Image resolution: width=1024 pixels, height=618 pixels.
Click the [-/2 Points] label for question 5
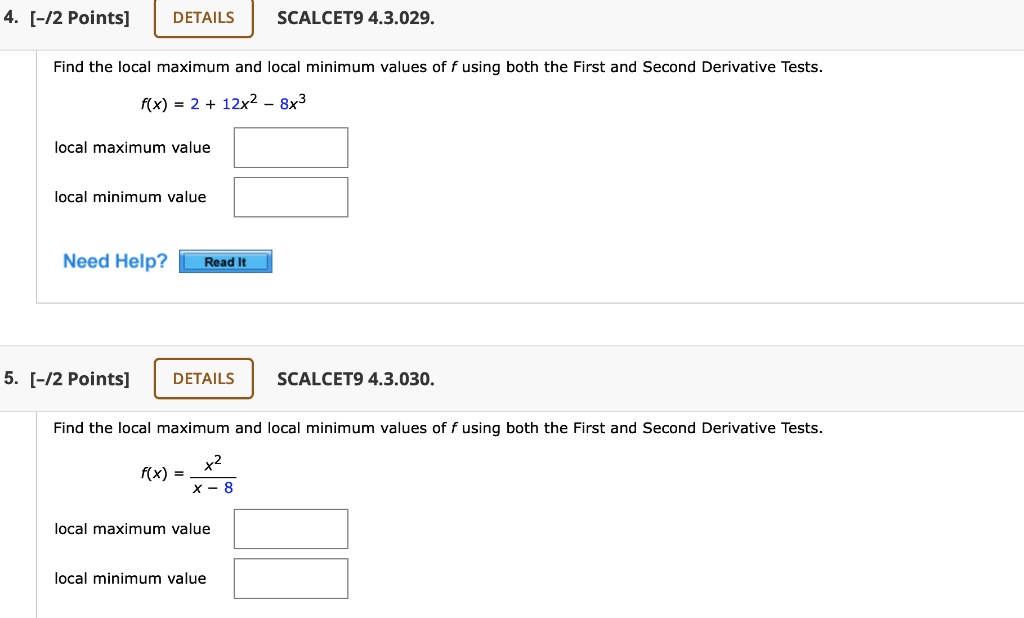point(78,378)
